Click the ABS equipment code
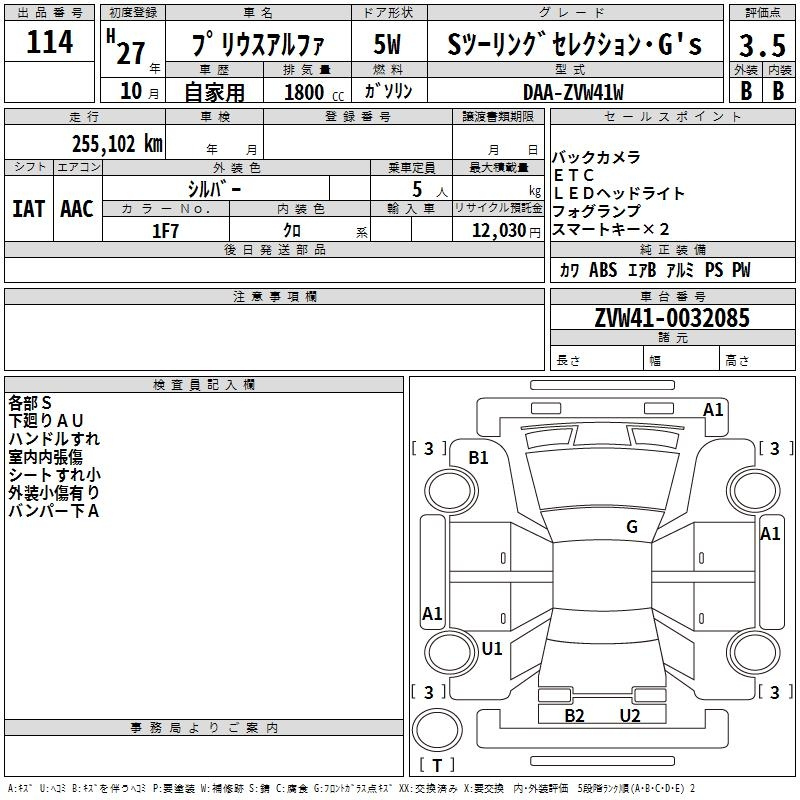 (x=603, y=270)
